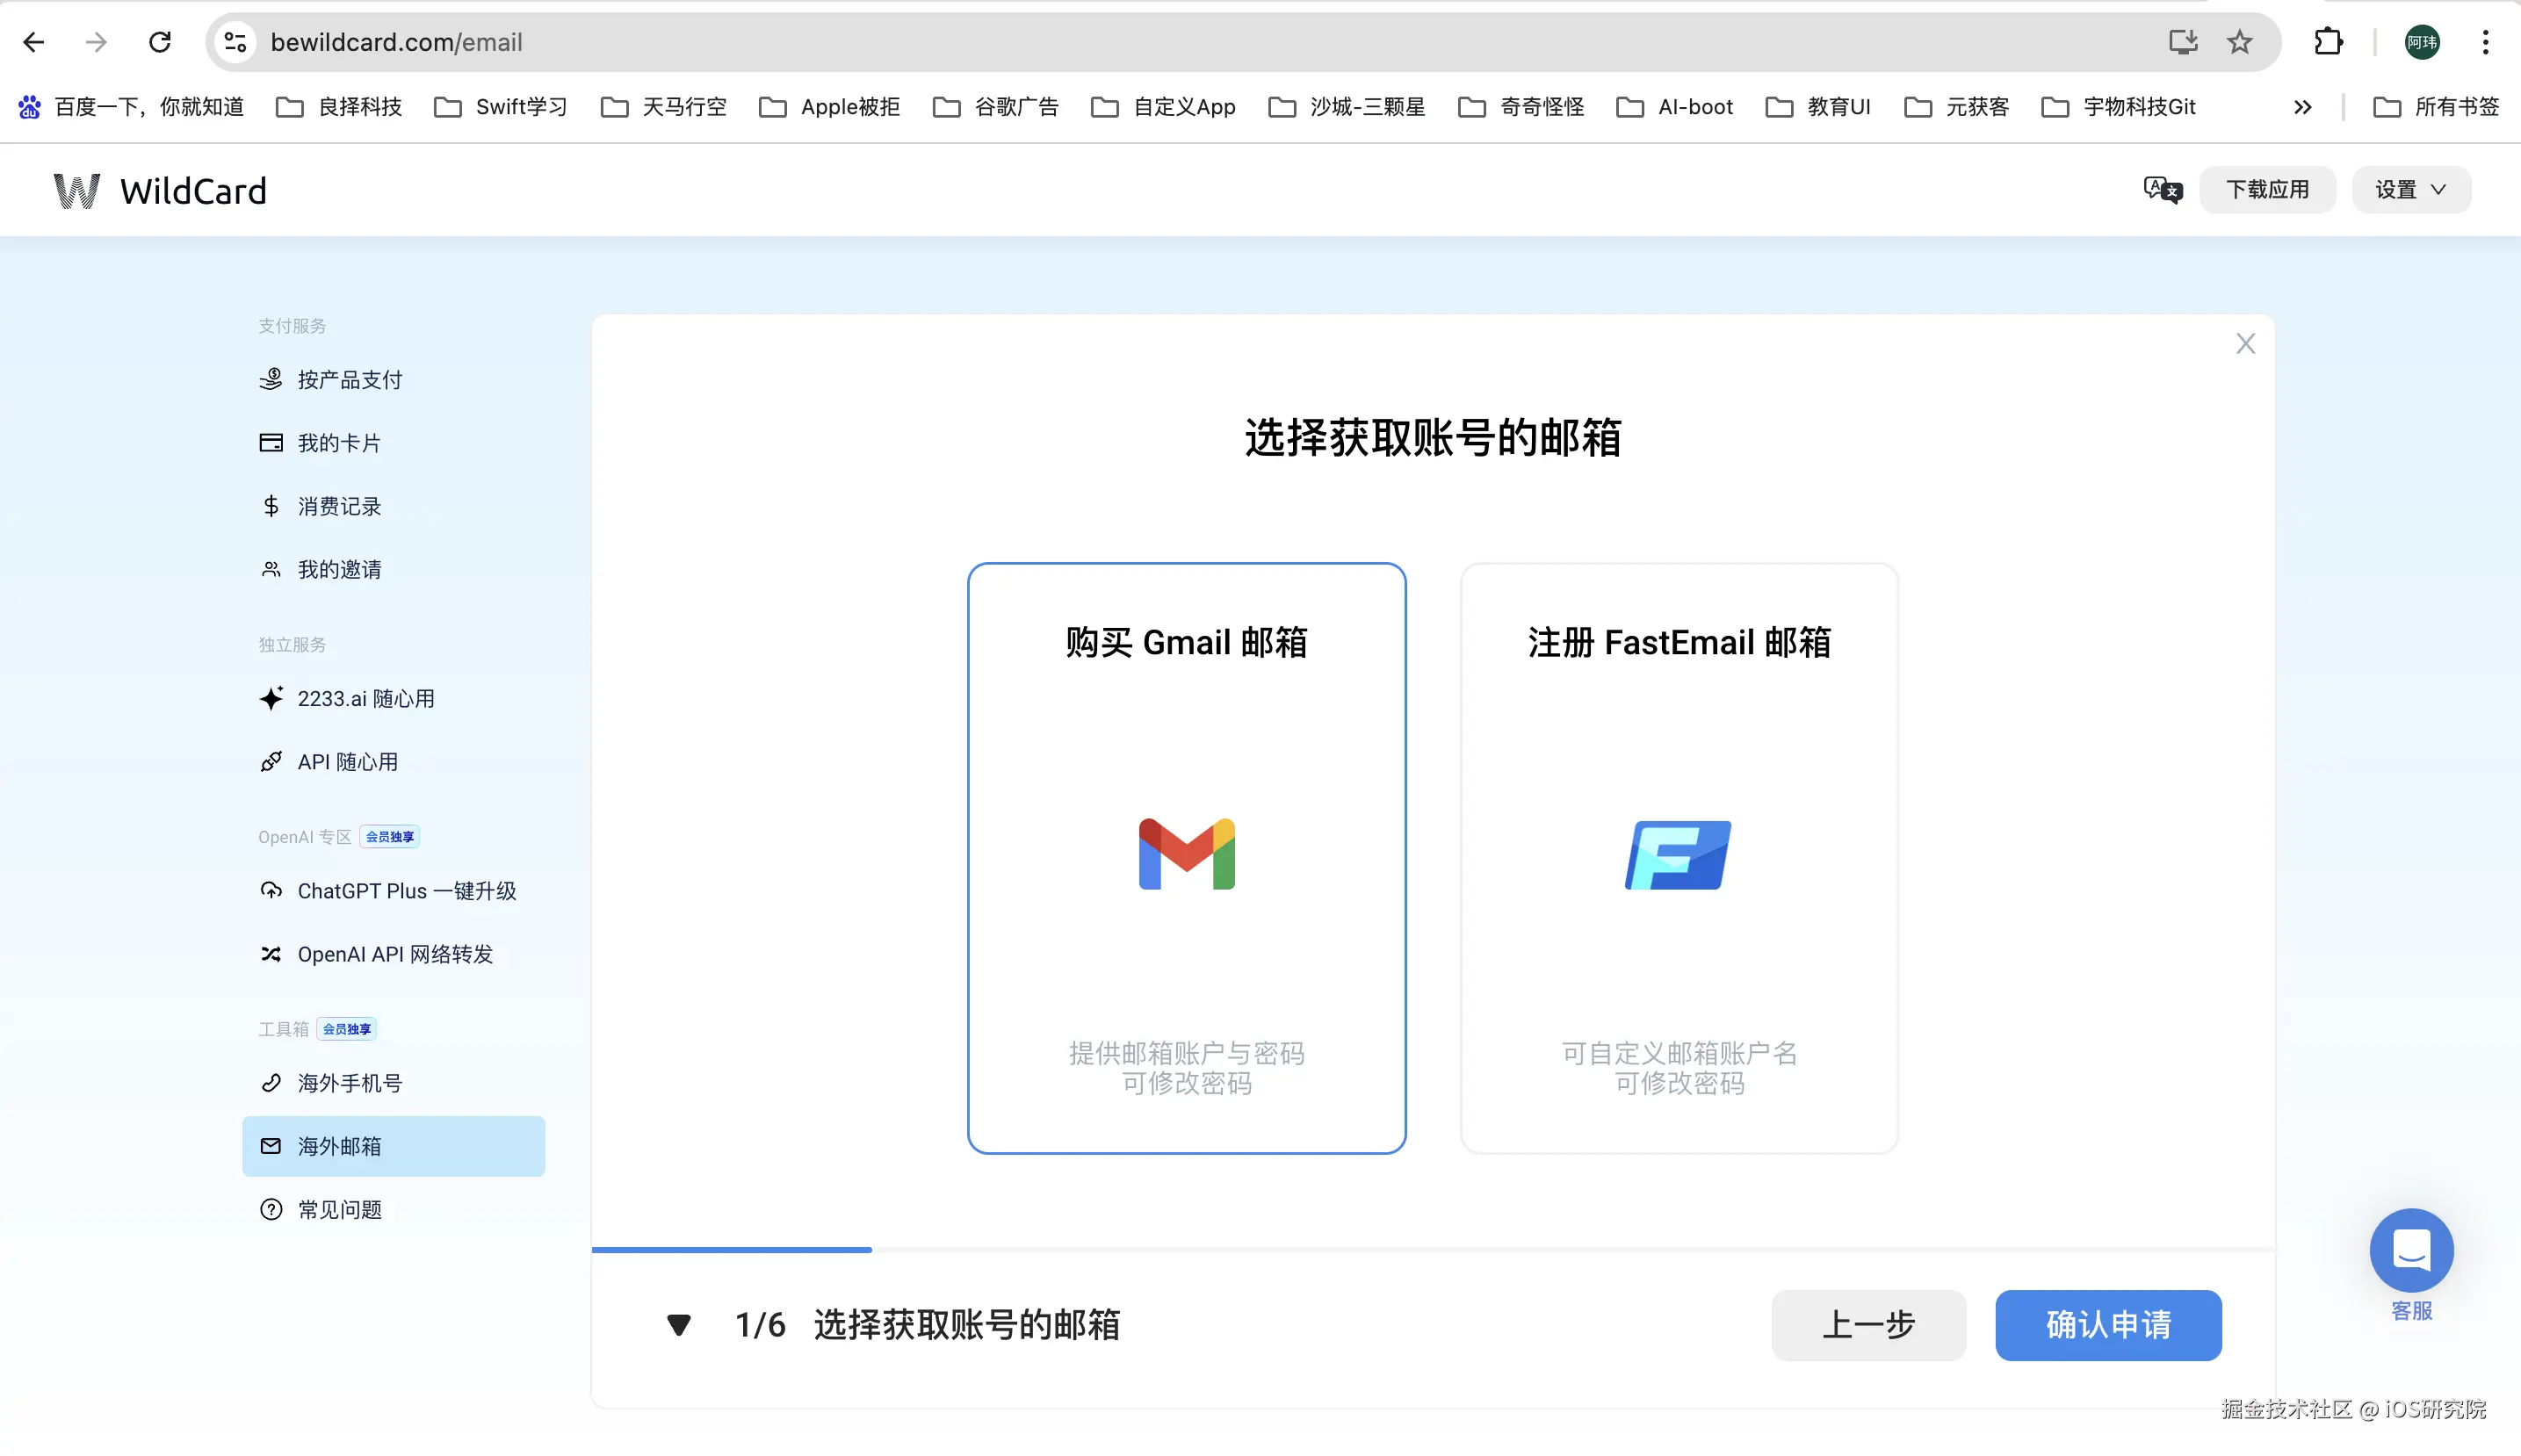Open 我的卡片 card icon
The width and height of the screenshot is (2521, 1456).
[x=270, y=441]
